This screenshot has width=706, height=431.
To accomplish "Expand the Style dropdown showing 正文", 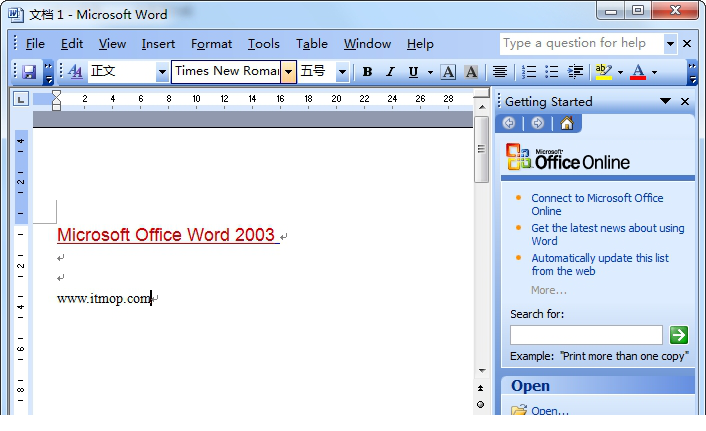I will click(x=162, y=72).
